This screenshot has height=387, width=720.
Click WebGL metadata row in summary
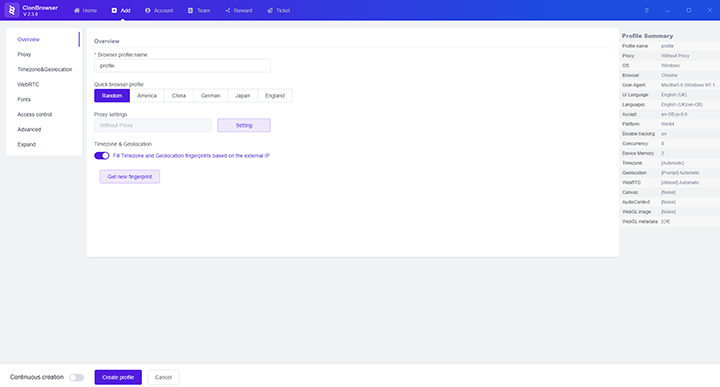click(669, 222)
